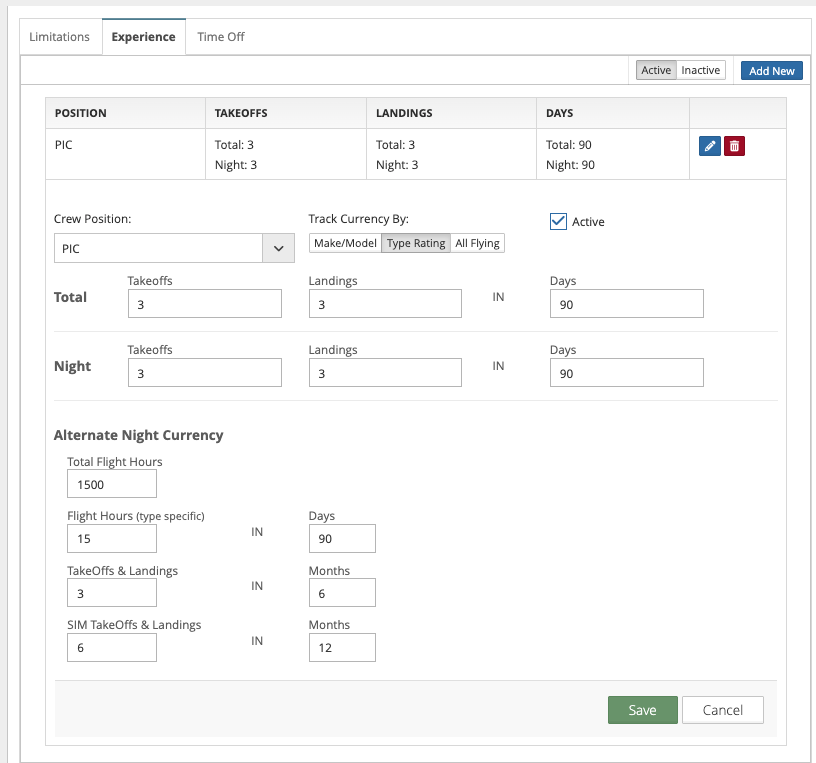Viewport: 816px width, 763px height.
Task: Focus the Total Takeoffs field
Action: [x=205, y=304]
